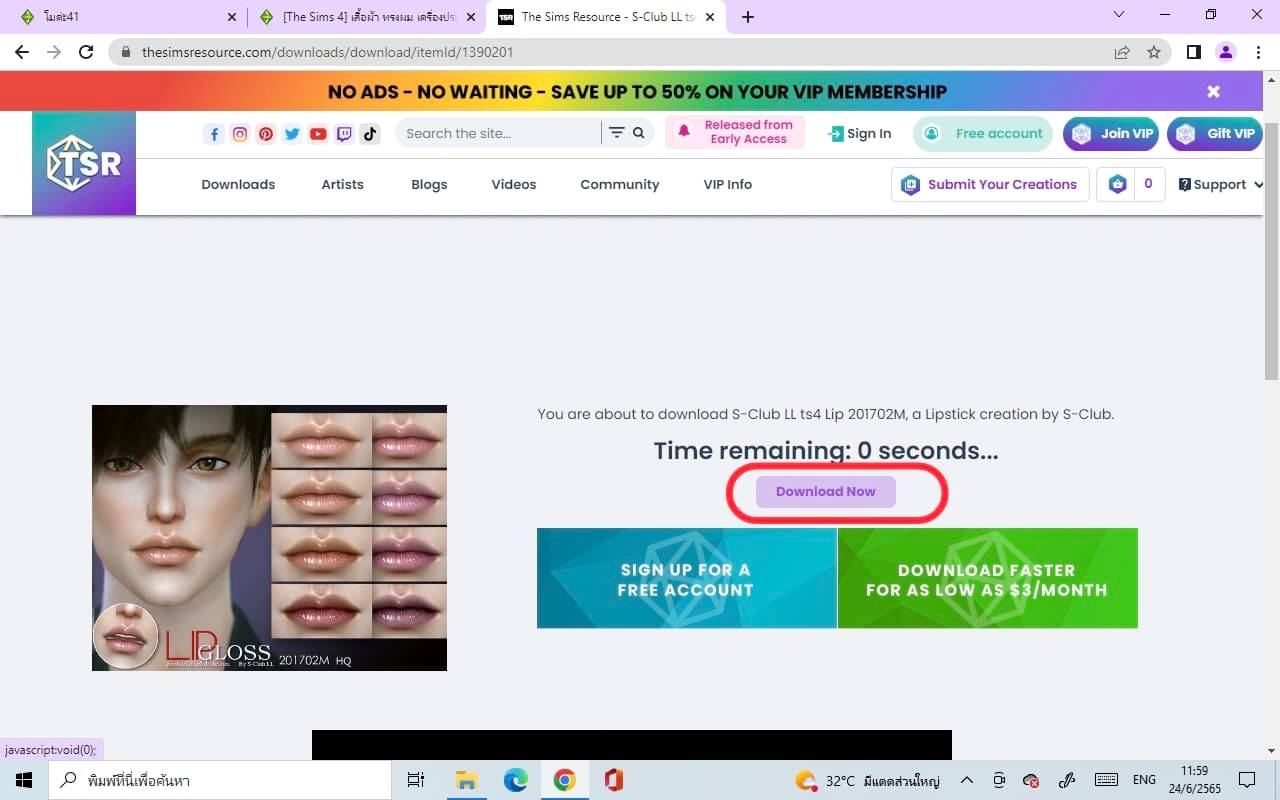
Task: Open the tab search dropdown arrow
Action: pyautogui.click(x=1119, y=14)
